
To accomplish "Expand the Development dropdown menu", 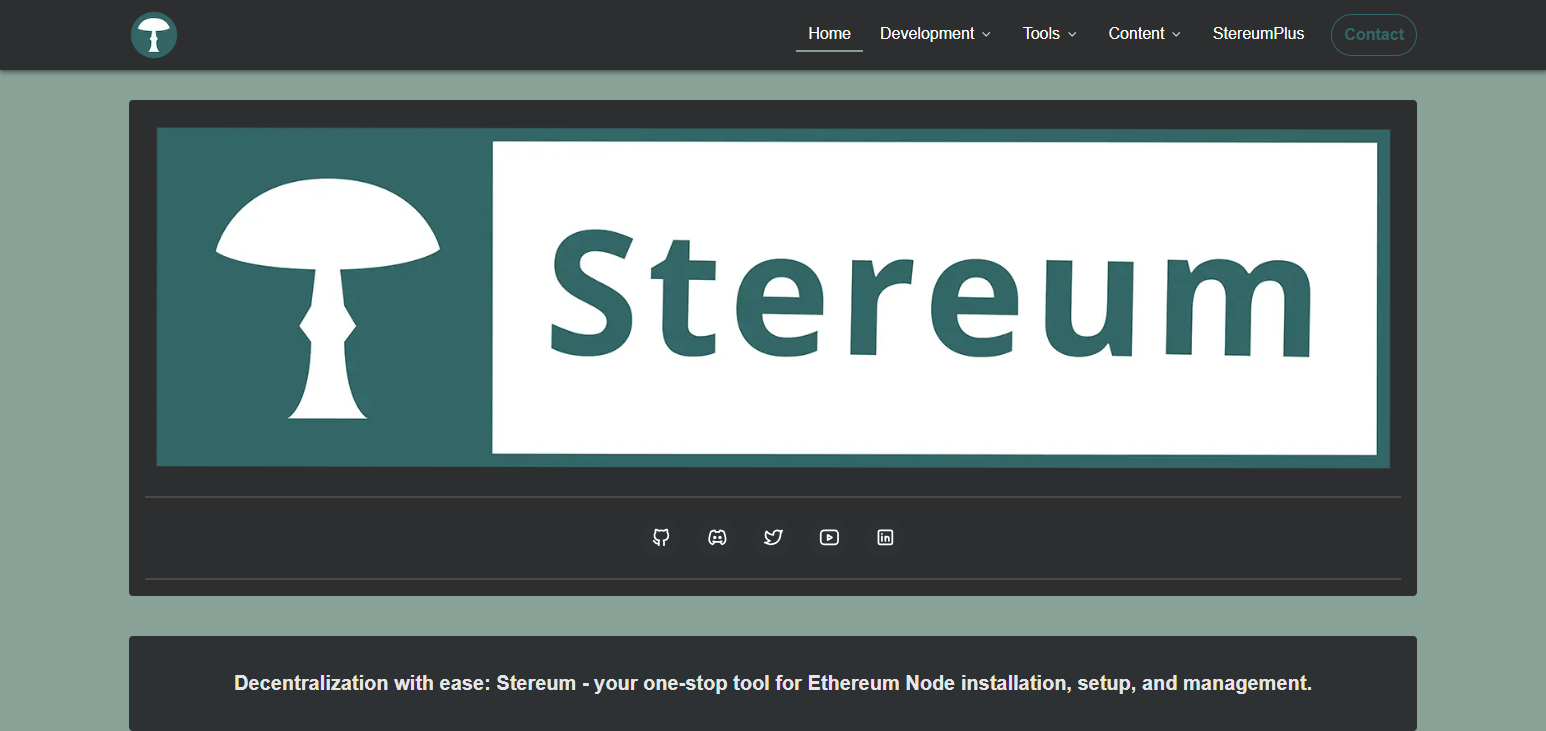I will click(x=935, y=34).
